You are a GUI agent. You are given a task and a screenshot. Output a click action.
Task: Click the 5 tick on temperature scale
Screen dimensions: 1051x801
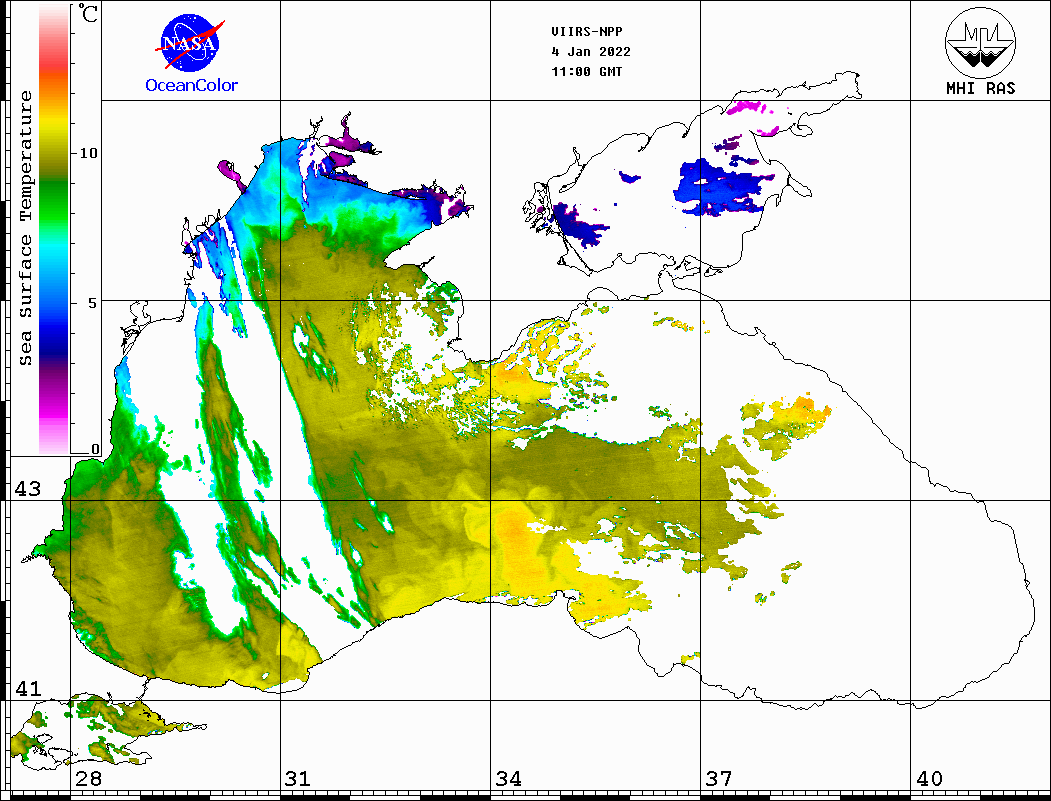[93, 303]
